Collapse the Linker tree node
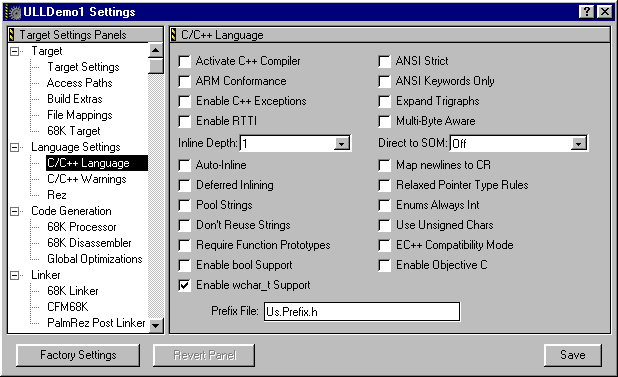The image size is (618, 377). pos(15,275)
